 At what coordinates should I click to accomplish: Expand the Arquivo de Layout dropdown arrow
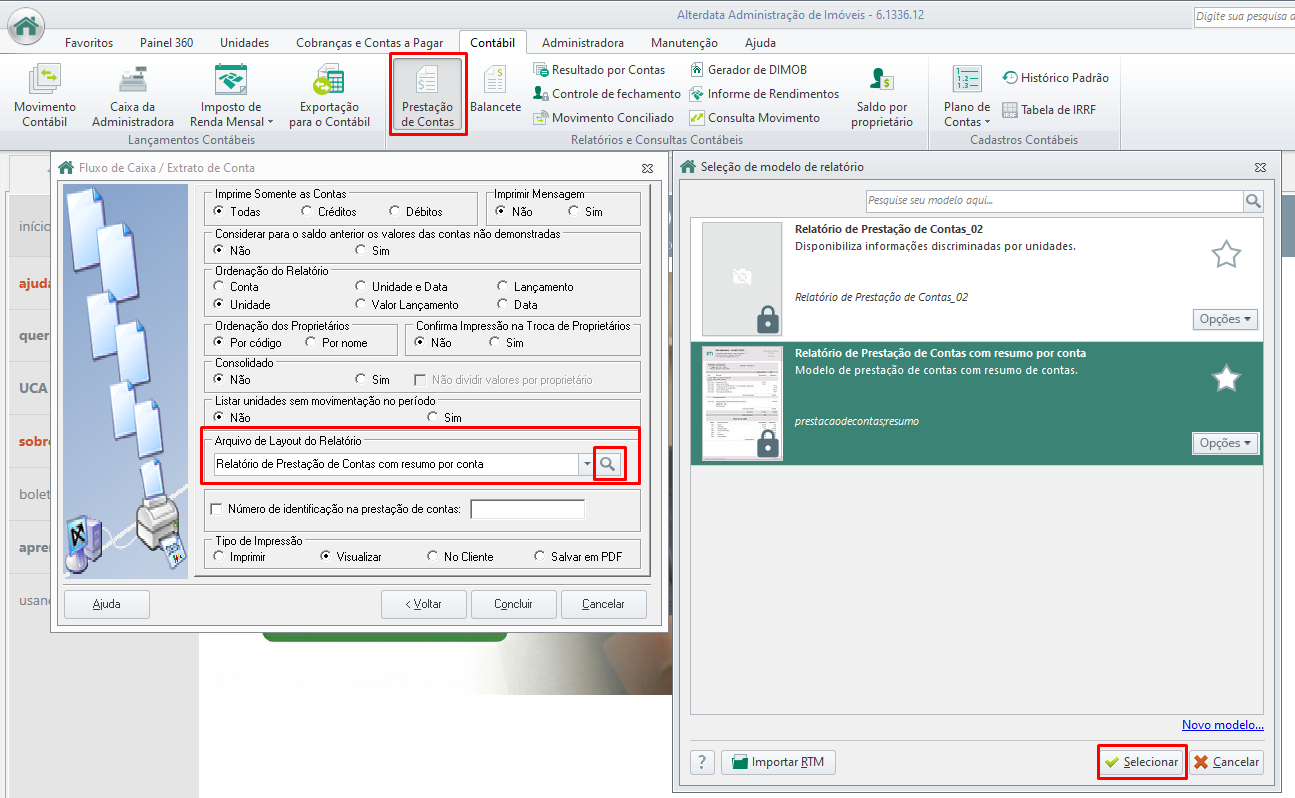(x=586, y=464)
